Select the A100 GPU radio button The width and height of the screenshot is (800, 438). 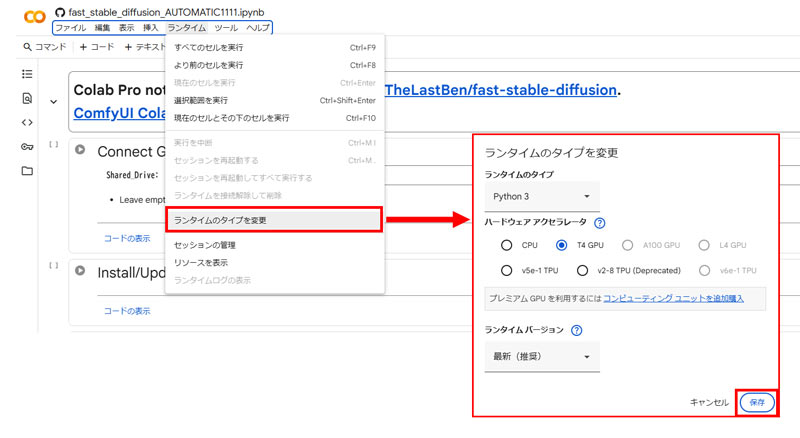point(627,246)
